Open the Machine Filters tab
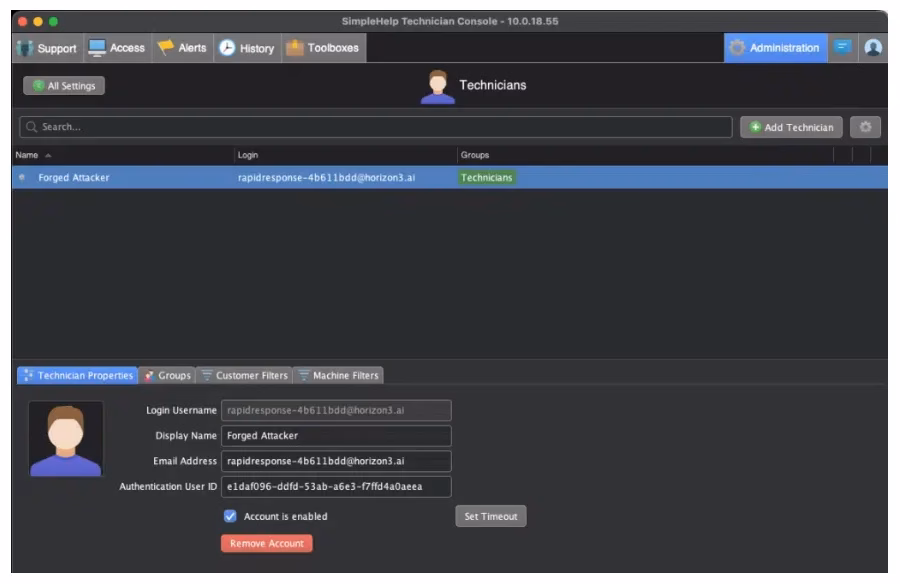Viewport: 900px width, 584px height. click(339, 376)
